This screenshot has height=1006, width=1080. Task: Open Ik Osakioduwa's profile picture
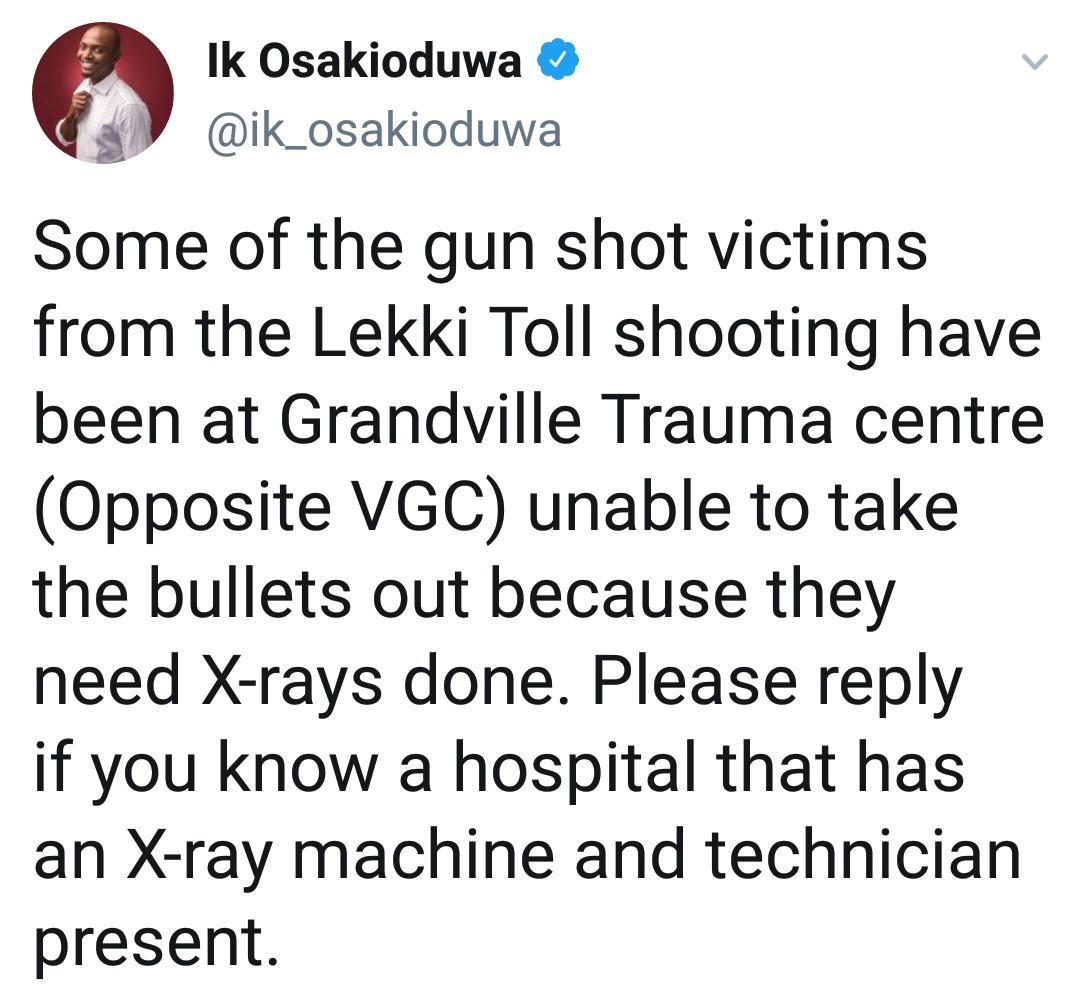tap(103, 93)
